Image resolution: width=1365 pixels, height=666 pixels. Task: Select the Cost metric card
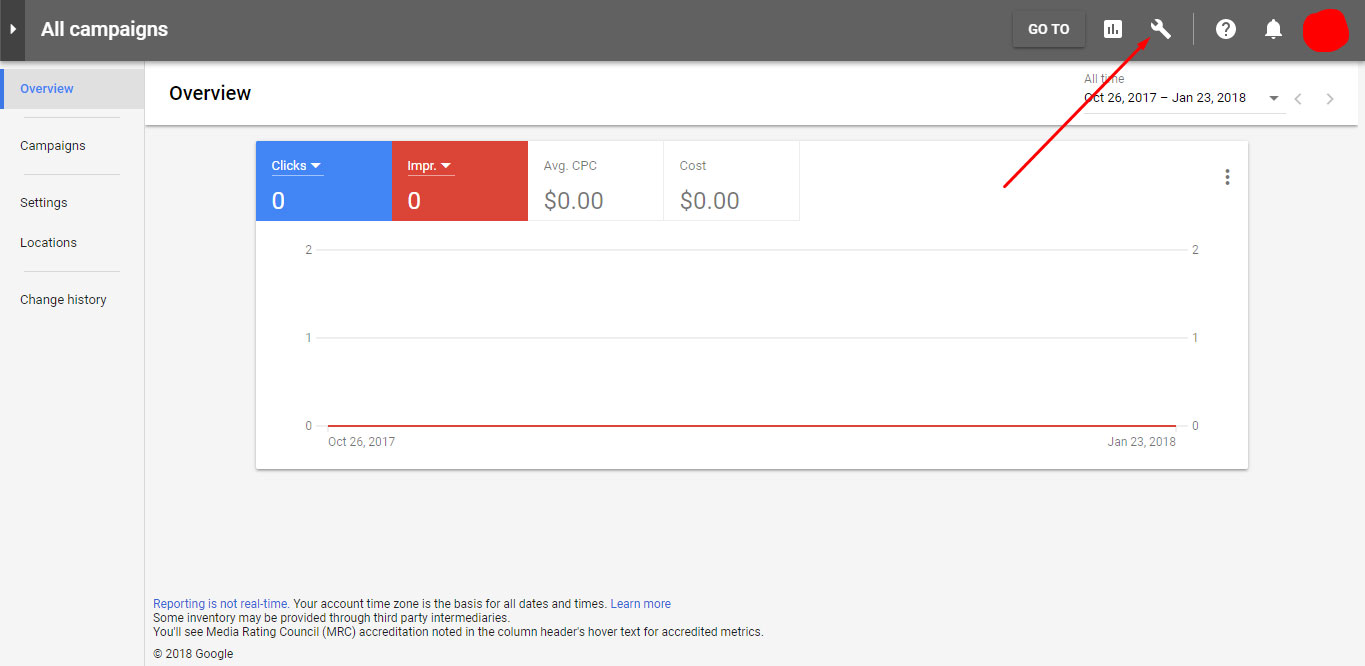coord(731,181)
